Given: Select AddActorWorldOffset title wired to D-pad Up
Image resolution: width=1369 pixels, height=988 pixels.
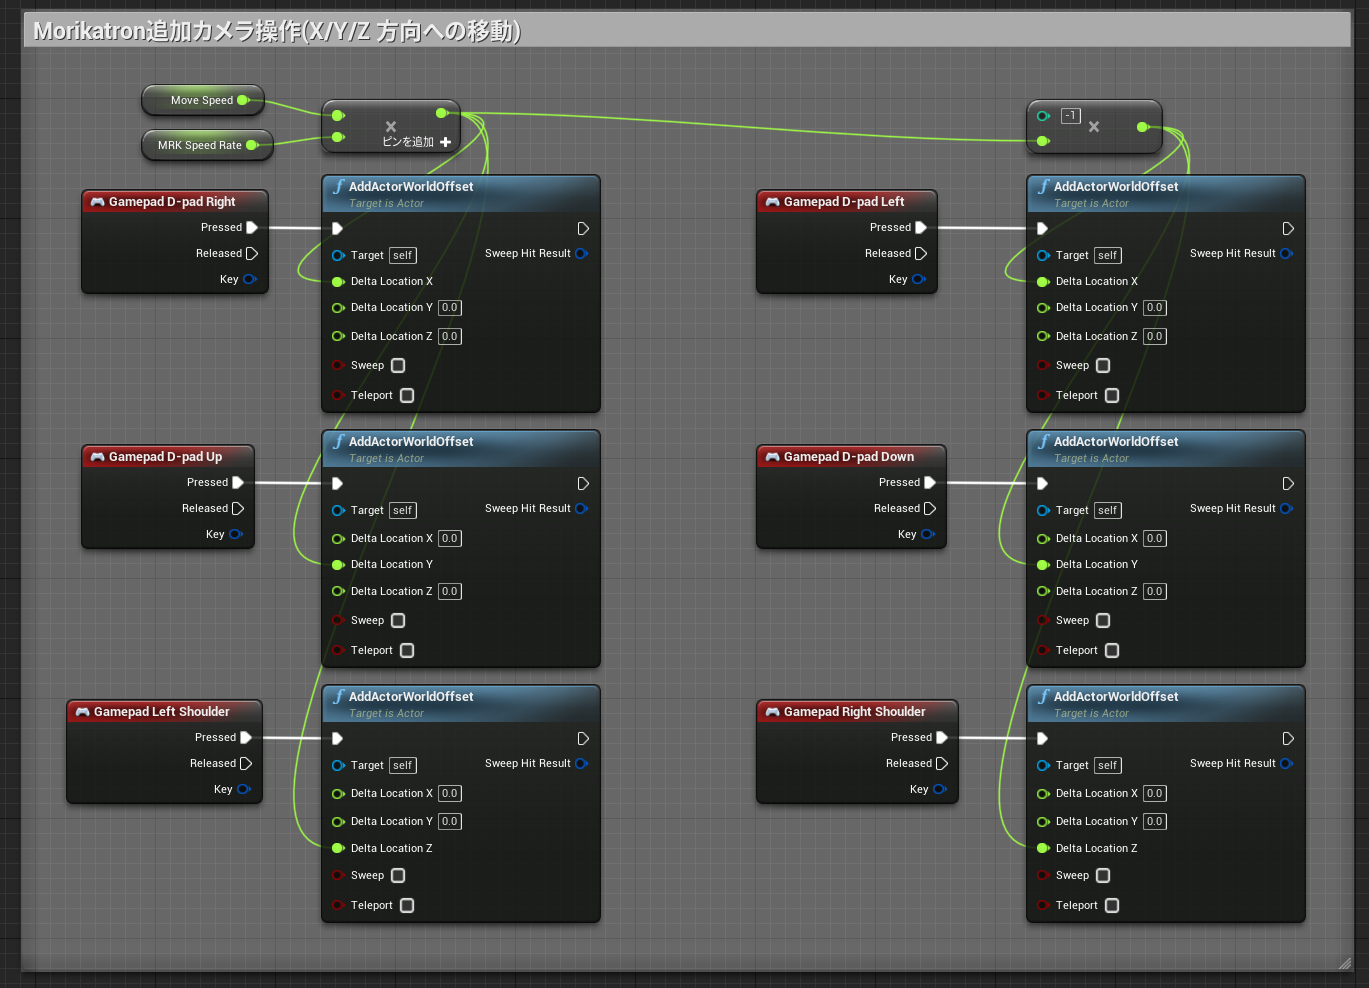Looking at the screenshot, I should point(411,441).
